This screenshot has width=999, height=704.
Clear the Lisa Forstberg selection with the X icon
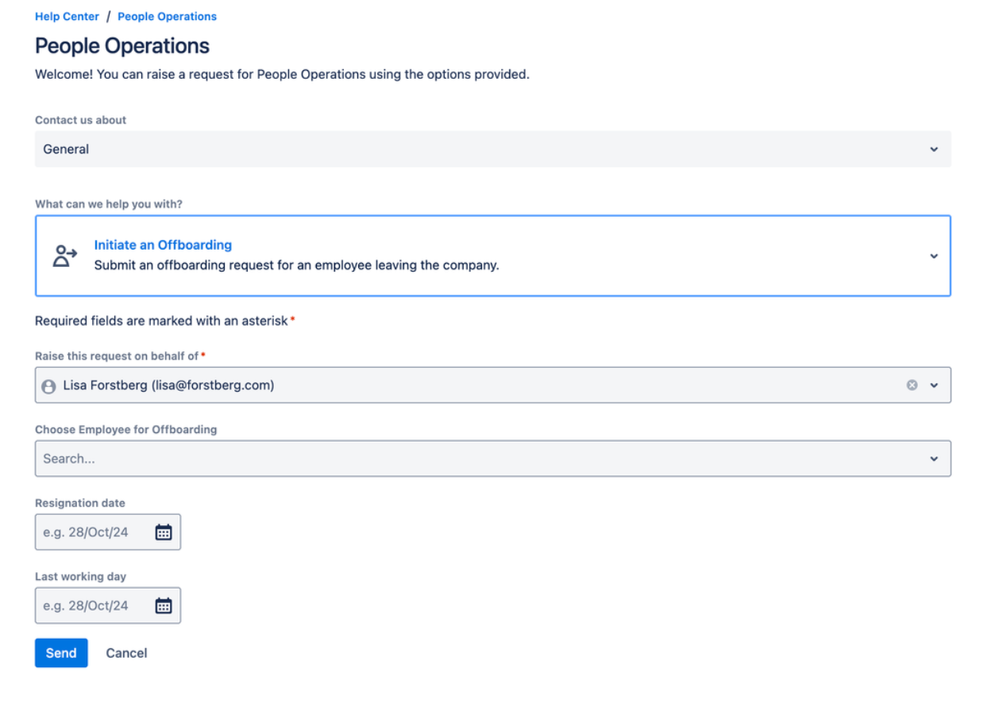click(912, 385)
